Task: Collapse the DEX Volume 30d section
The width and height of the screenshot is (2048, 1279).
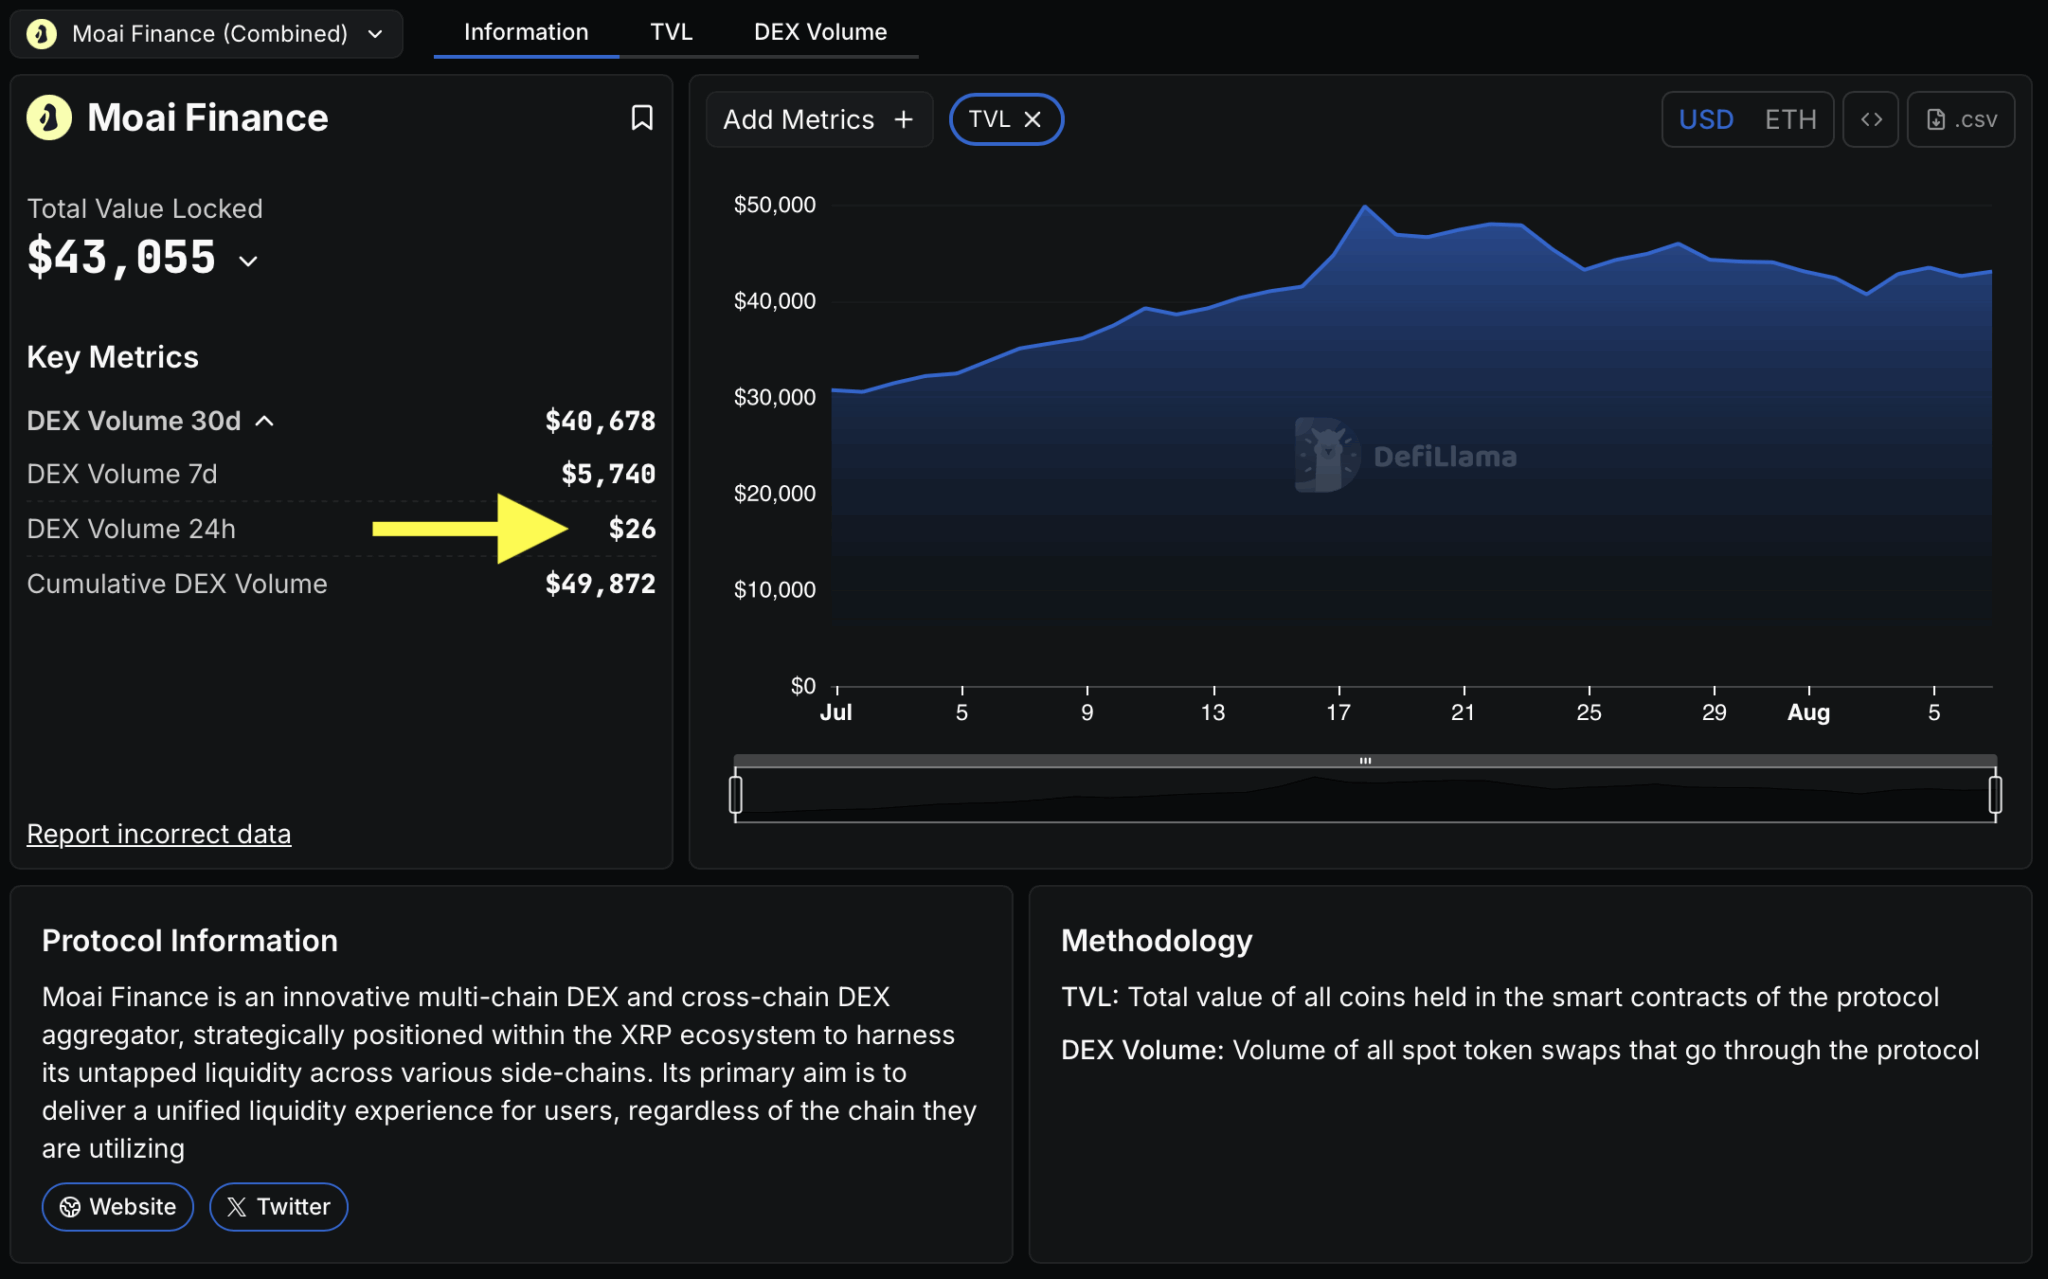Action: (x=265, y=421)
